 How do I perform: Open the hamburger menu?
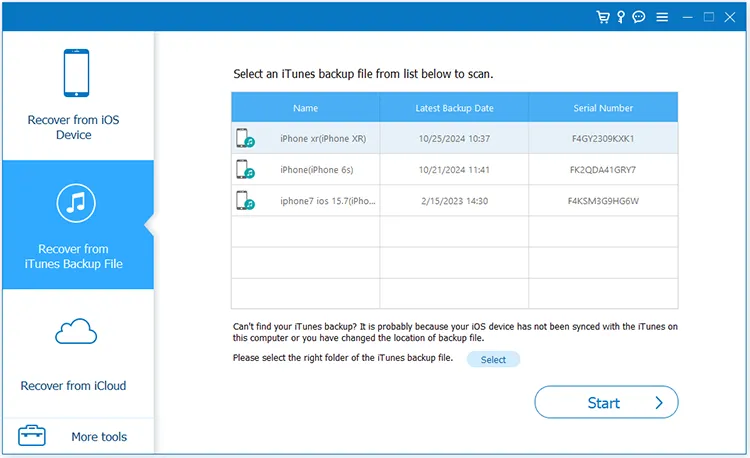click(x=661, y=17)
